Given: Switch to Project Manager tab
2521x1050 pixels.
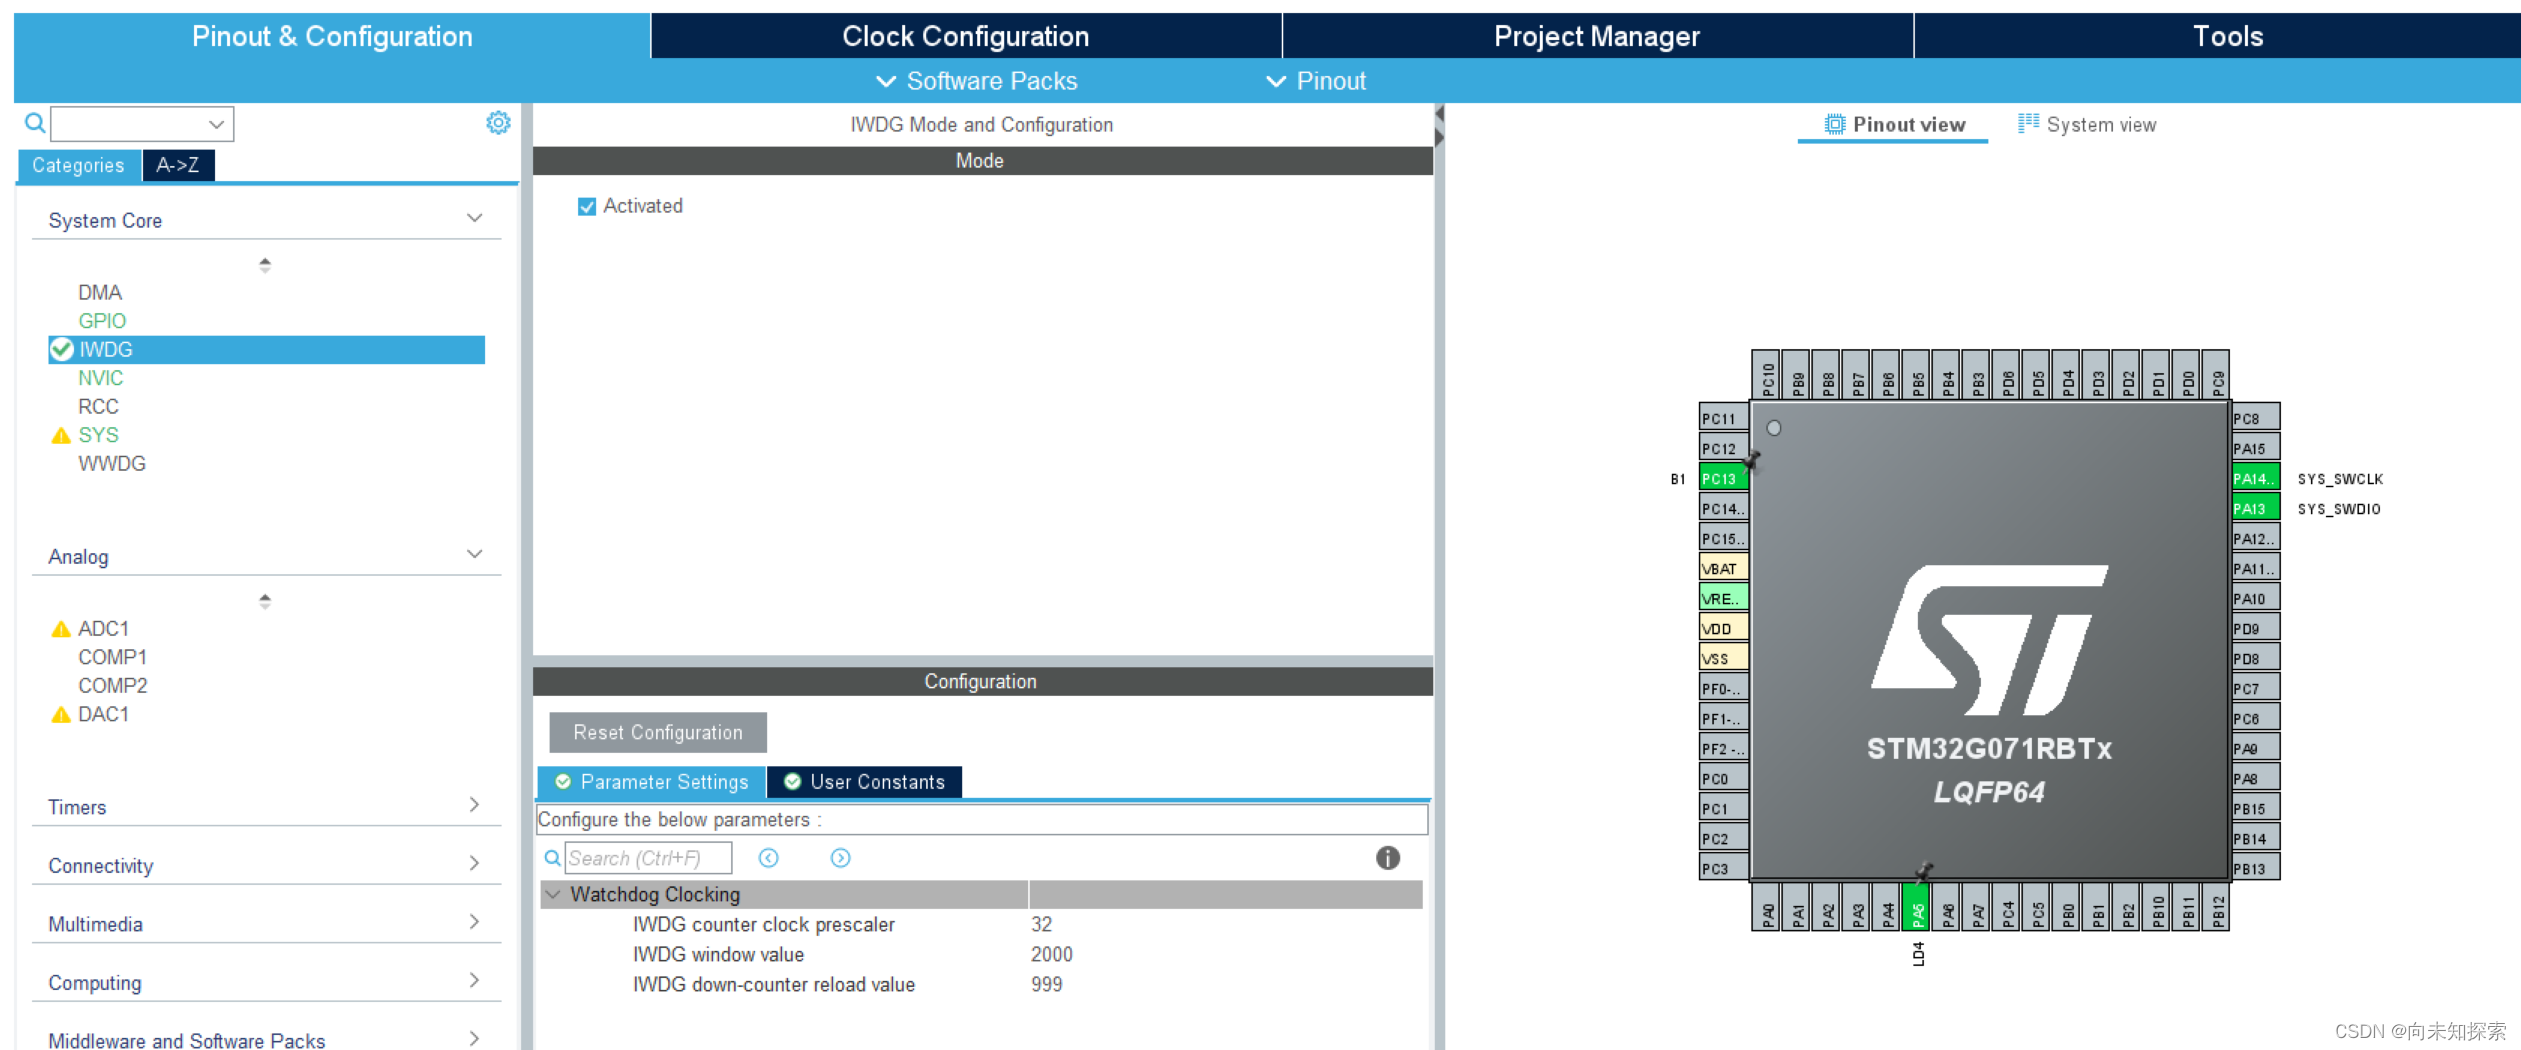Looking at the screenshot, I should pos(1597,36).
